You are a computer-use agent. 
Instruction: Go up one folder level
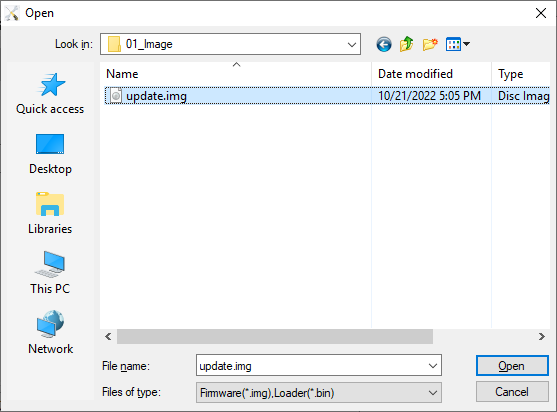tap(406, 44)
